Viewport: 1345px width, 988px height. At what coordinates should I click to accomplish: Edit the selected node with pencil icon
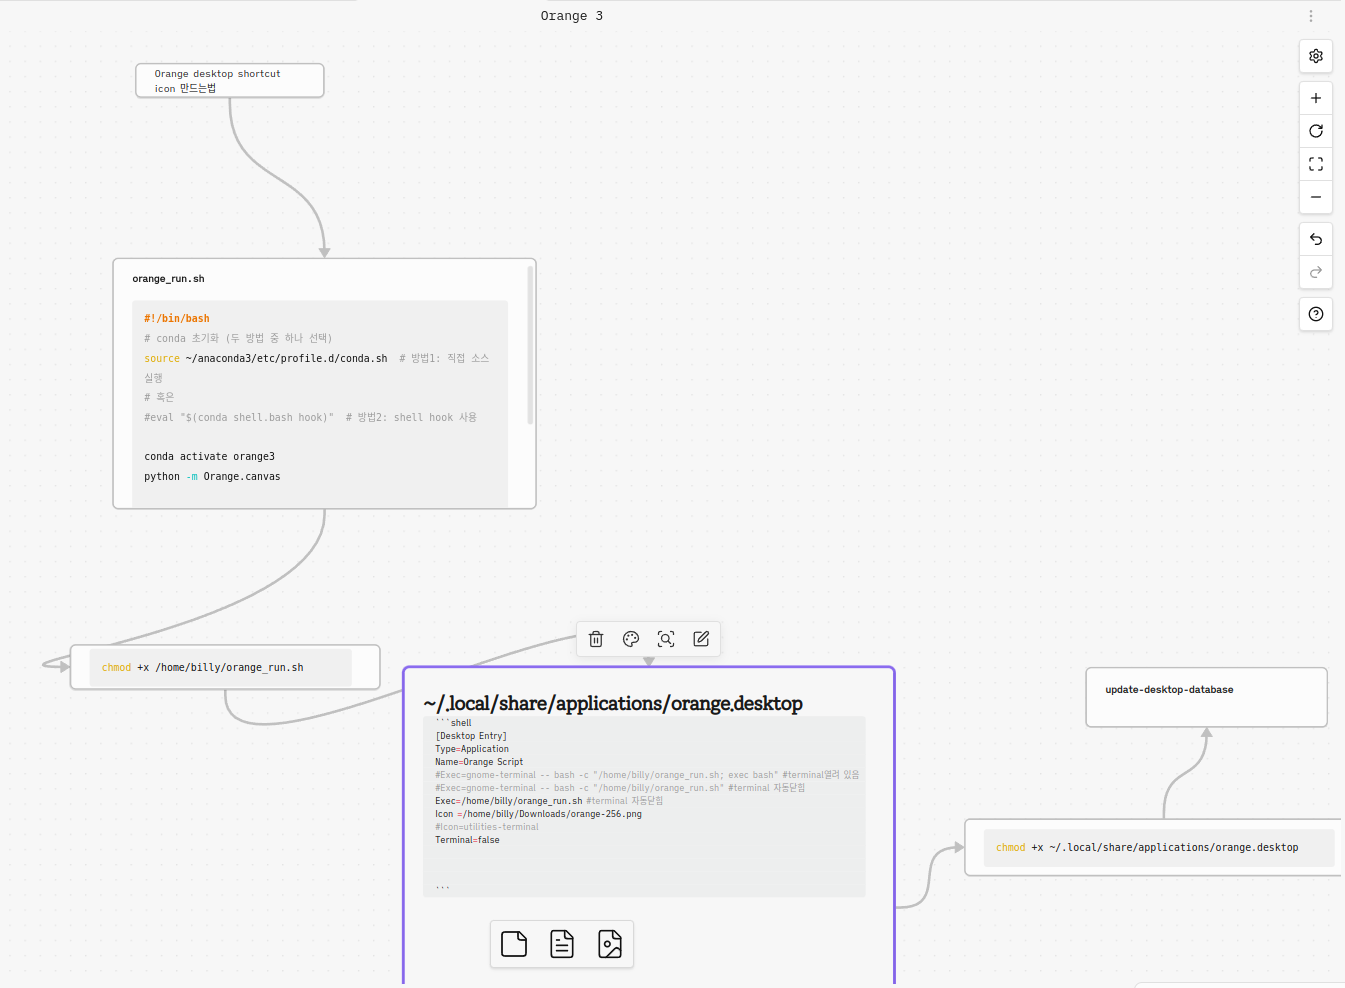tap(701, 639)
